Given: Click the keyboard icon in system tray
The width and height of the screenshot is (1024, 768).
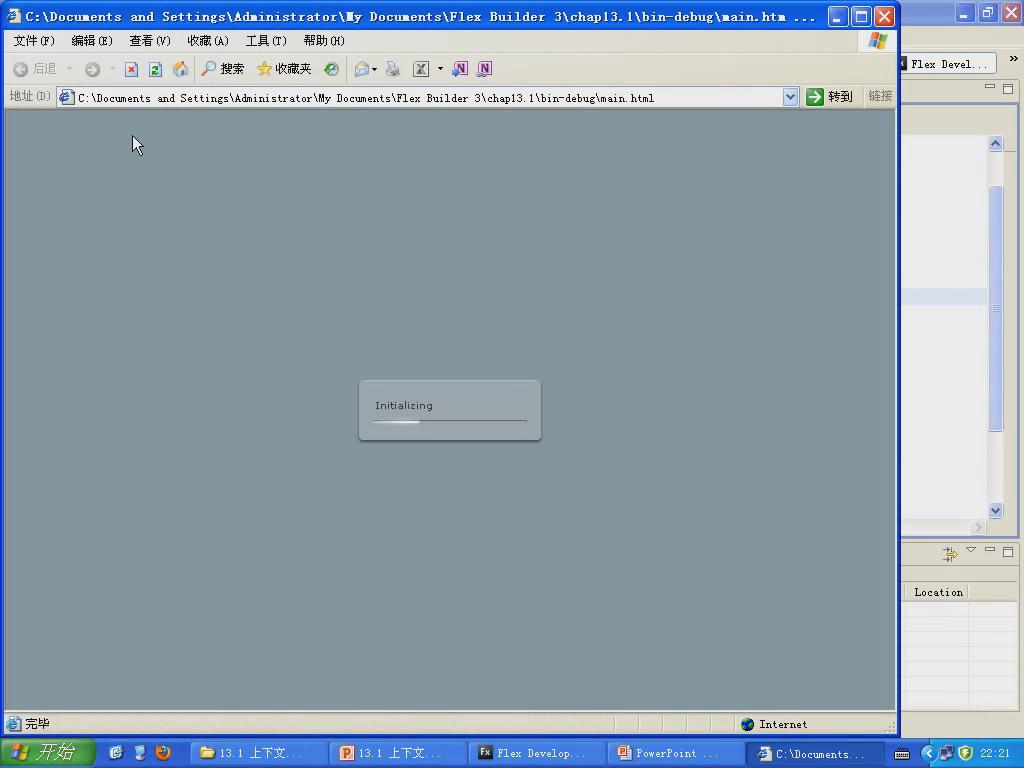Looking at the screenshot, I should point(902,754).
